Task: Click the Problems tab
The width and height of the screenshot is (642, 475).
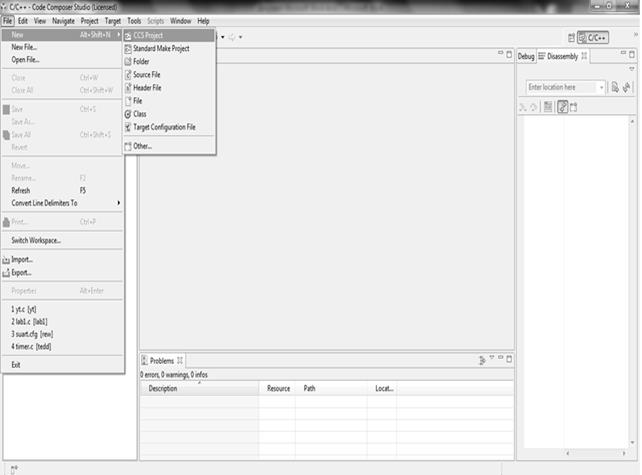Action: [162, 361]
